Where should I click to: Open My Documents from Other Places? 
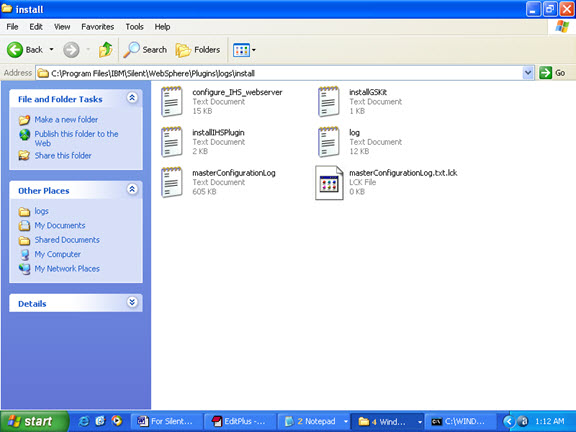[x=60, y=225]
